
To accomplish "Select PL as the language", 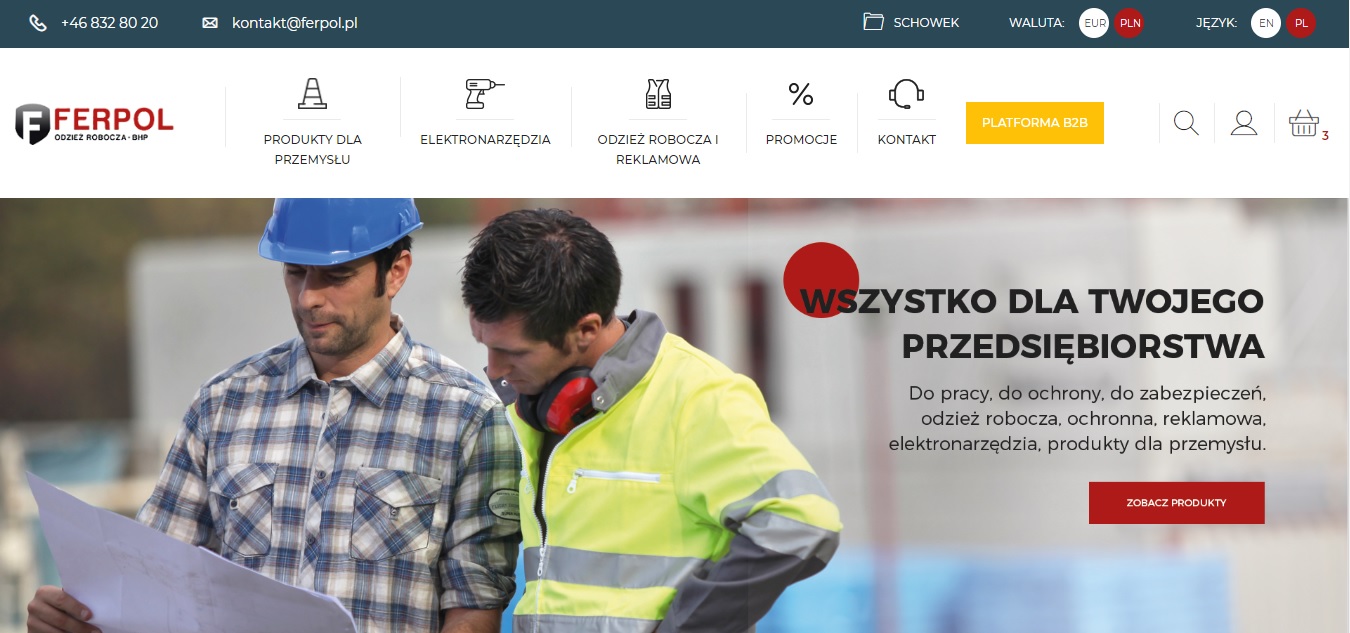I will click(1301, 23).
